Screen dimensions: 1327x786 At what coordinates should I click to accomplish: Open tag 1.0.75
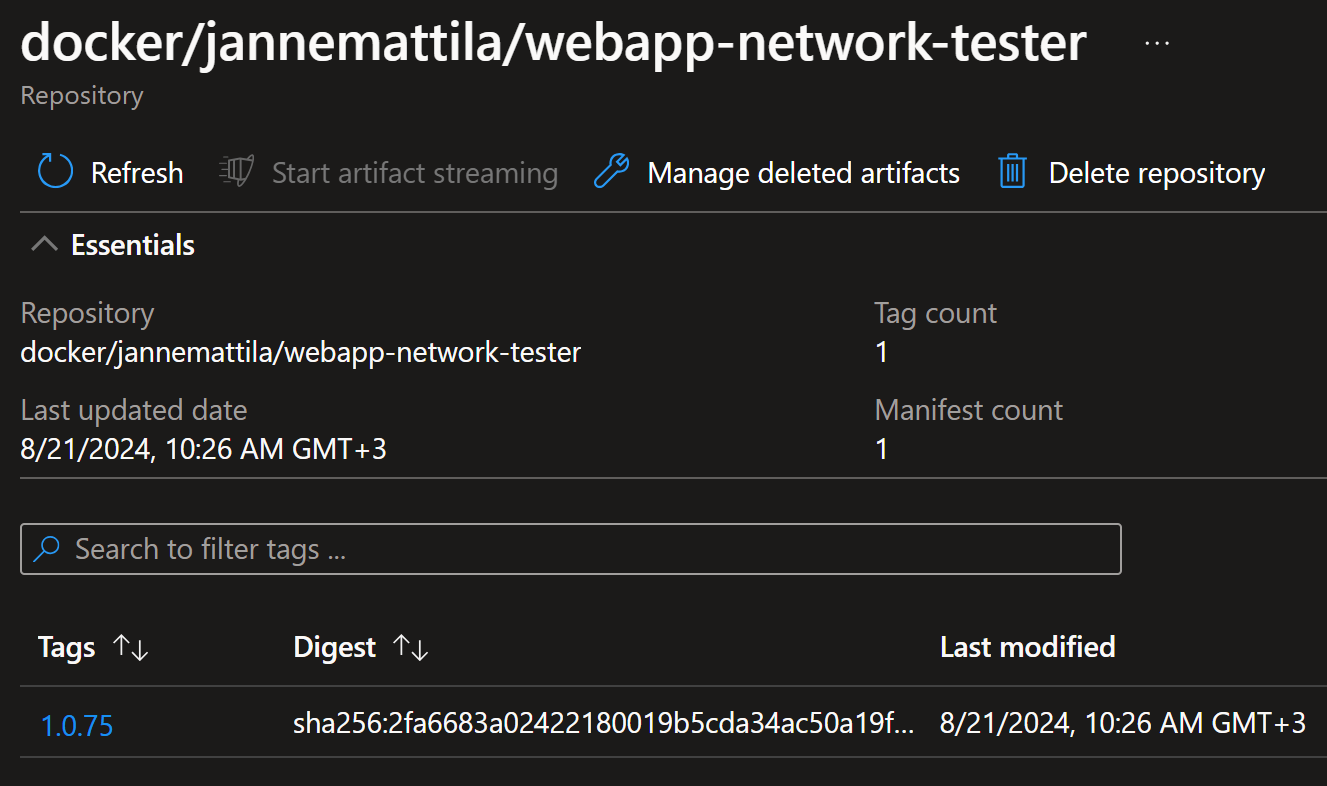[77, 725]
